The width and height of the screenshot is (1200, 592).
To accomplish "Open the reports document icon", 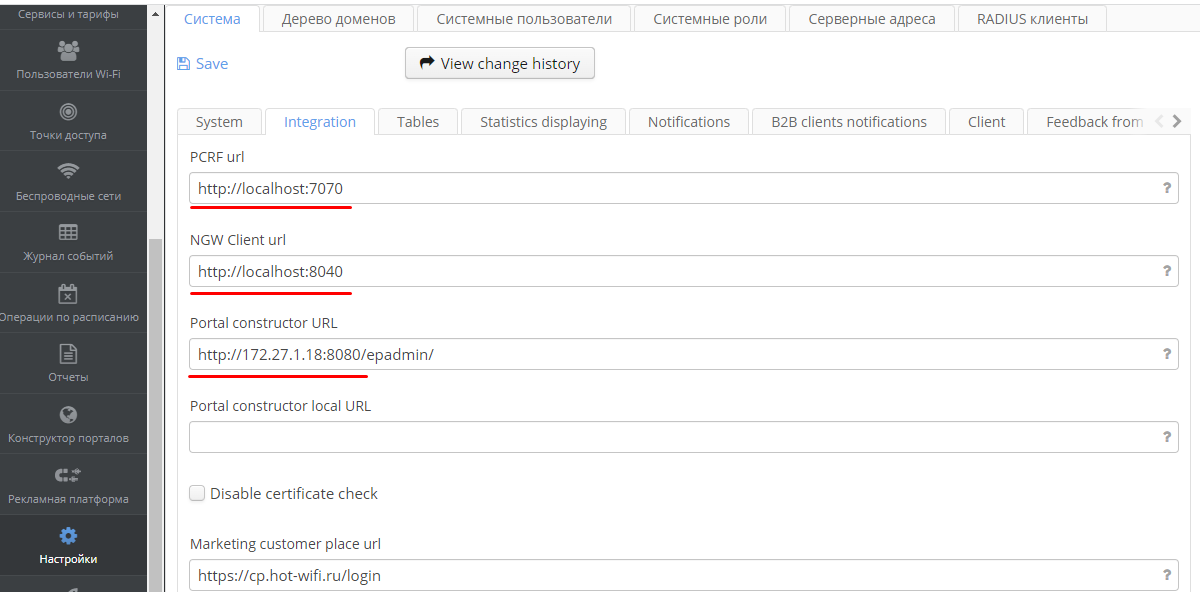I will pos(68,354).
